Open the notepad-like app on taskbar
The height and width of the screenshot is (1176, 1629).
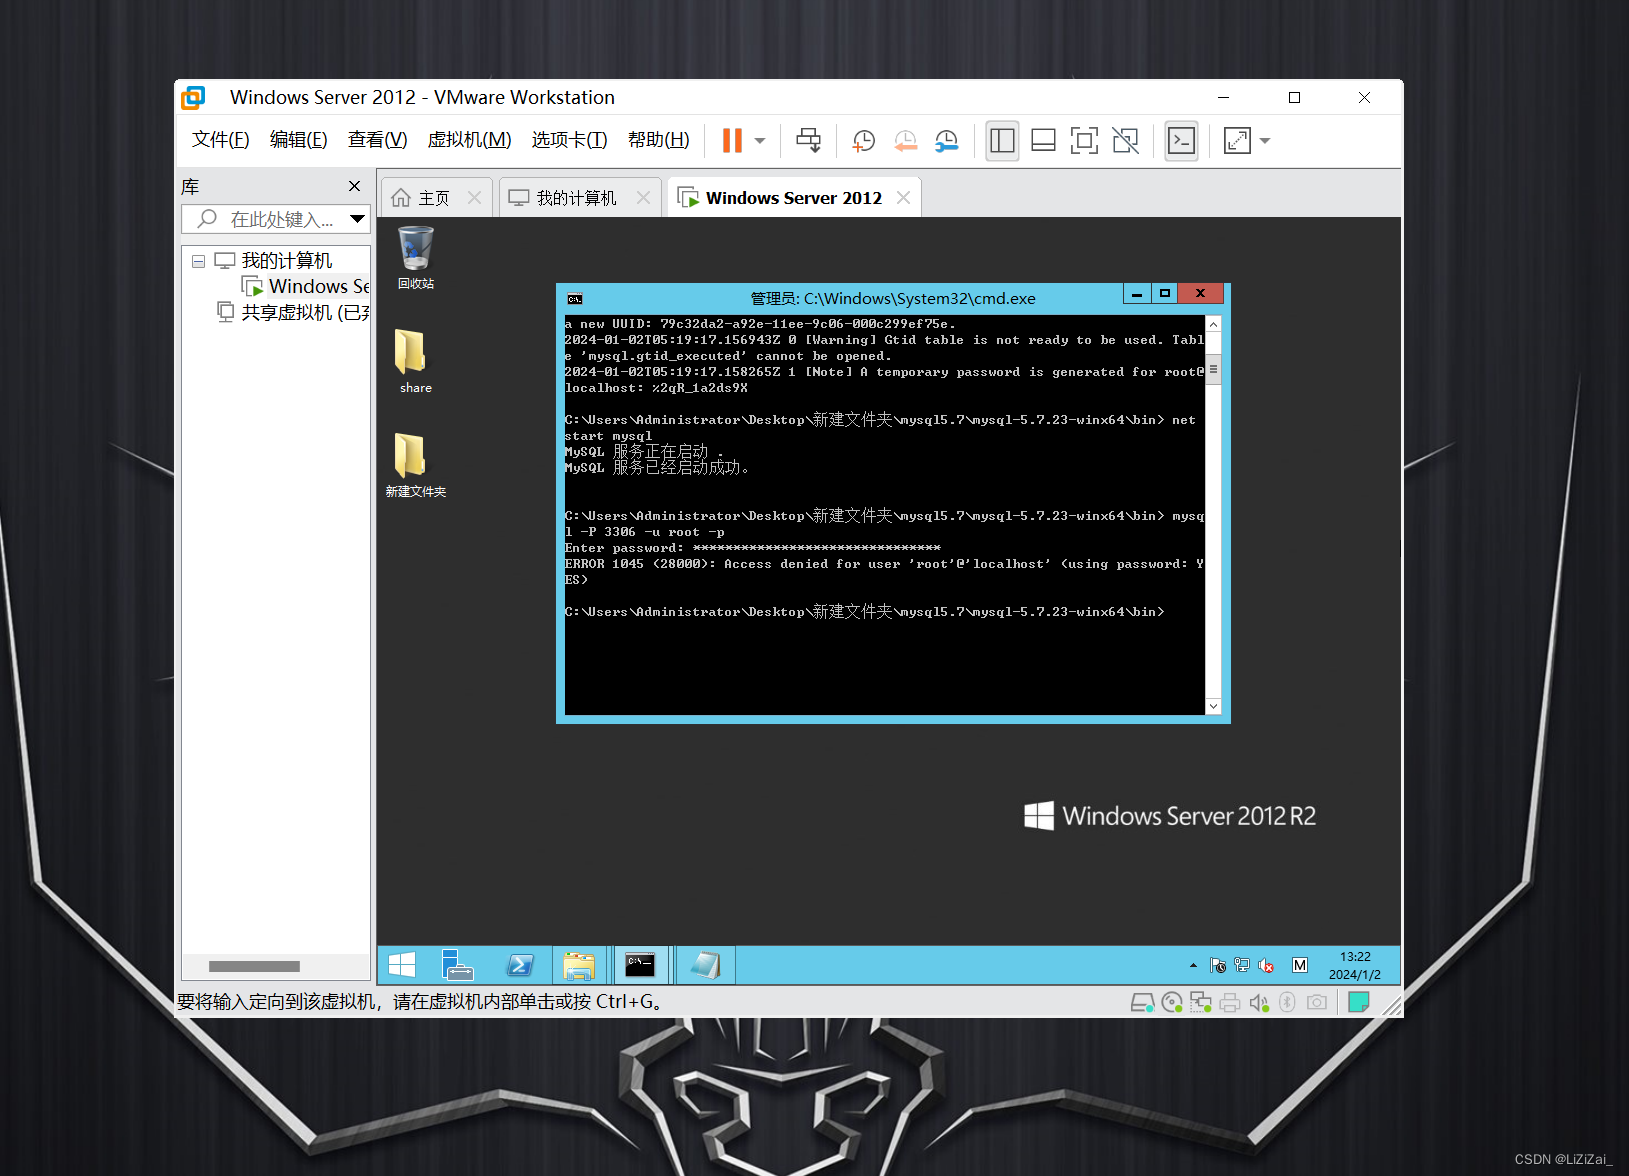tap(706, 965)
